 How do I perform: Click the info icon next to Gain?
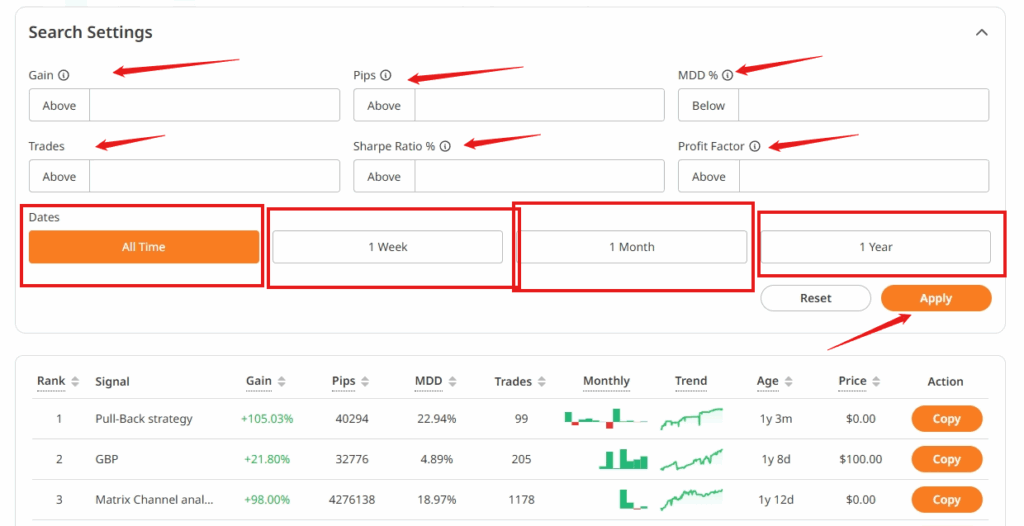click(64, 76)
